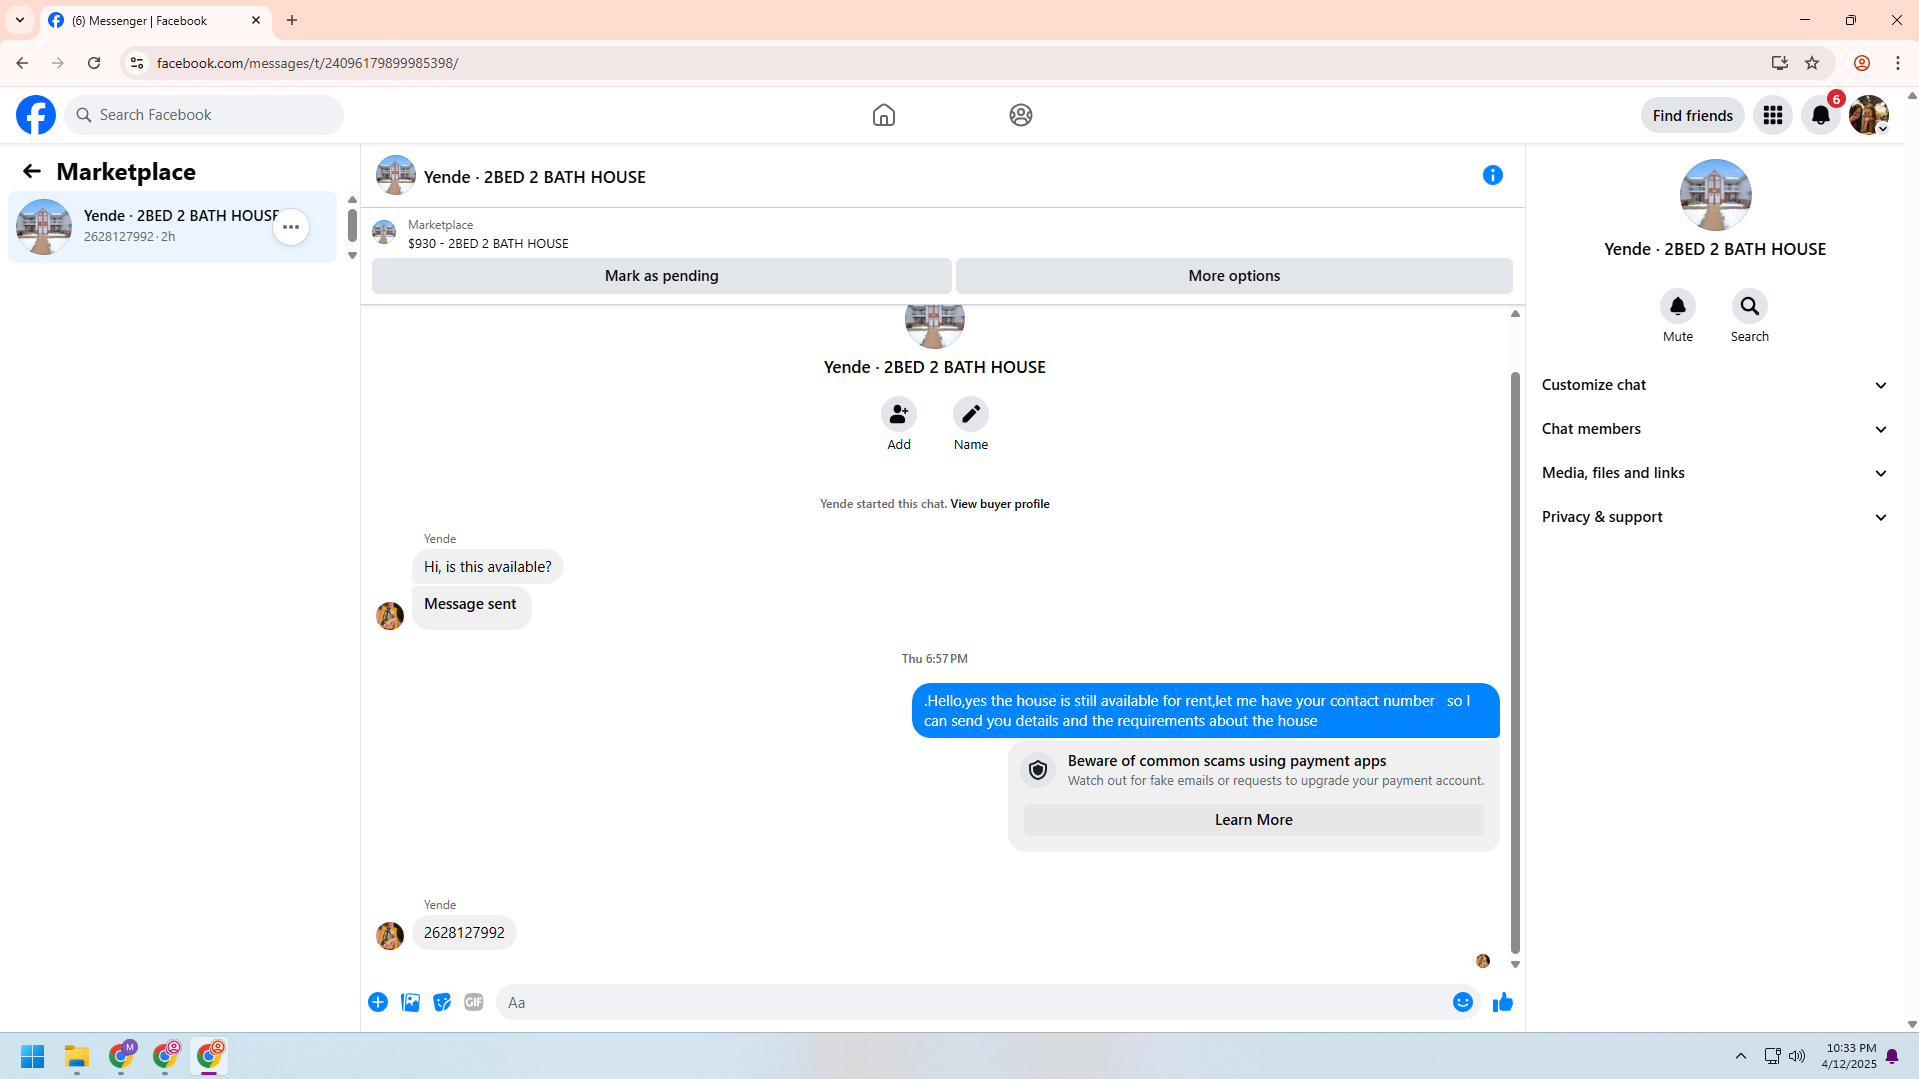Go back to previous browser page
The width and height of the screenshot is (1919, 1079).
click(x=22, y=63)
